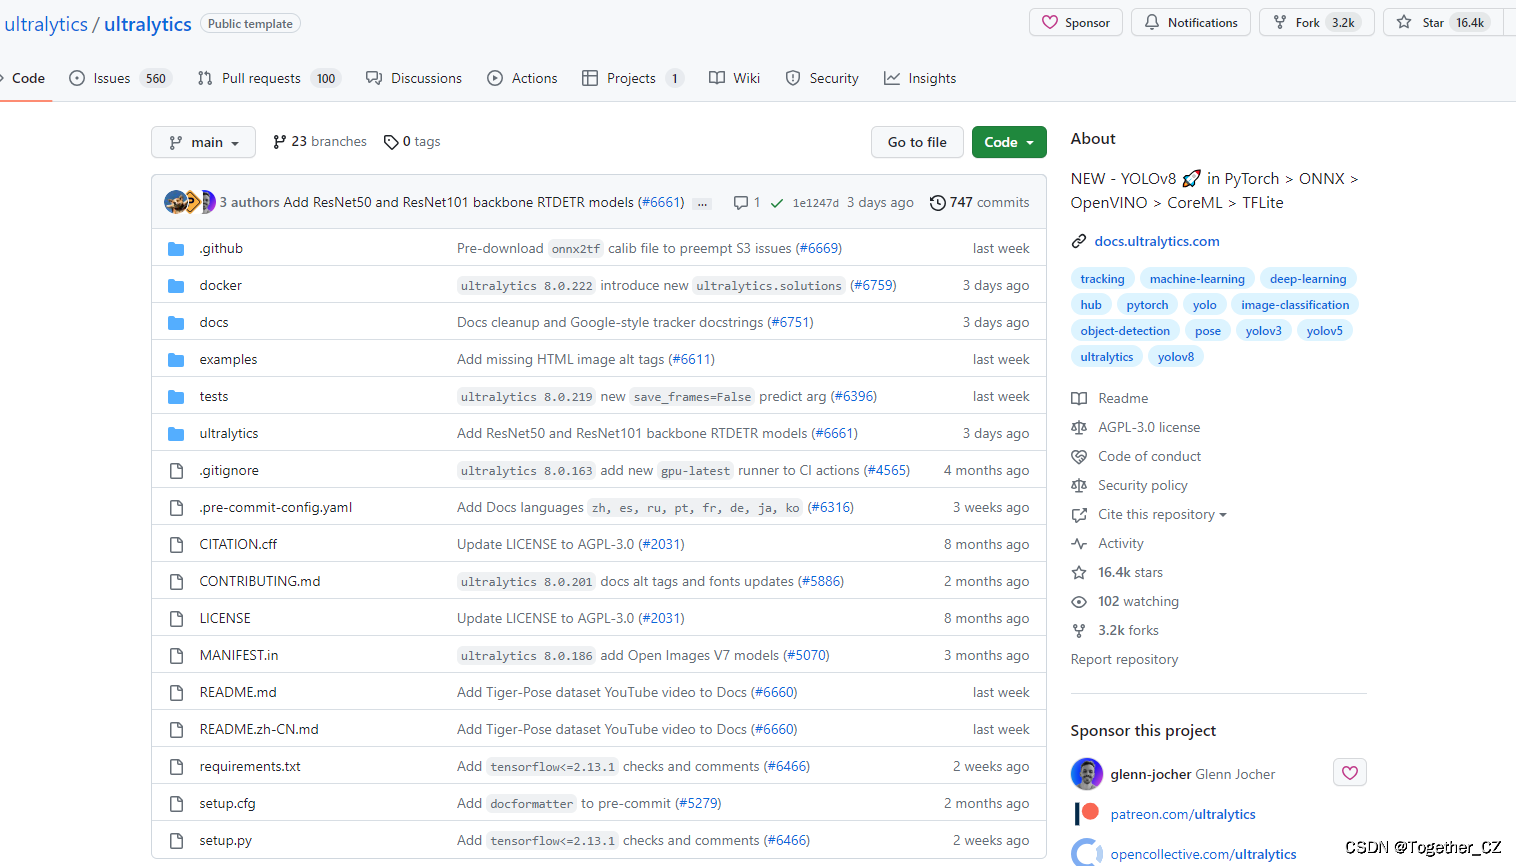Open the .github folder icon
Image resolution: width=1516 pixels, height=866 pixels.
click(176, 249)
